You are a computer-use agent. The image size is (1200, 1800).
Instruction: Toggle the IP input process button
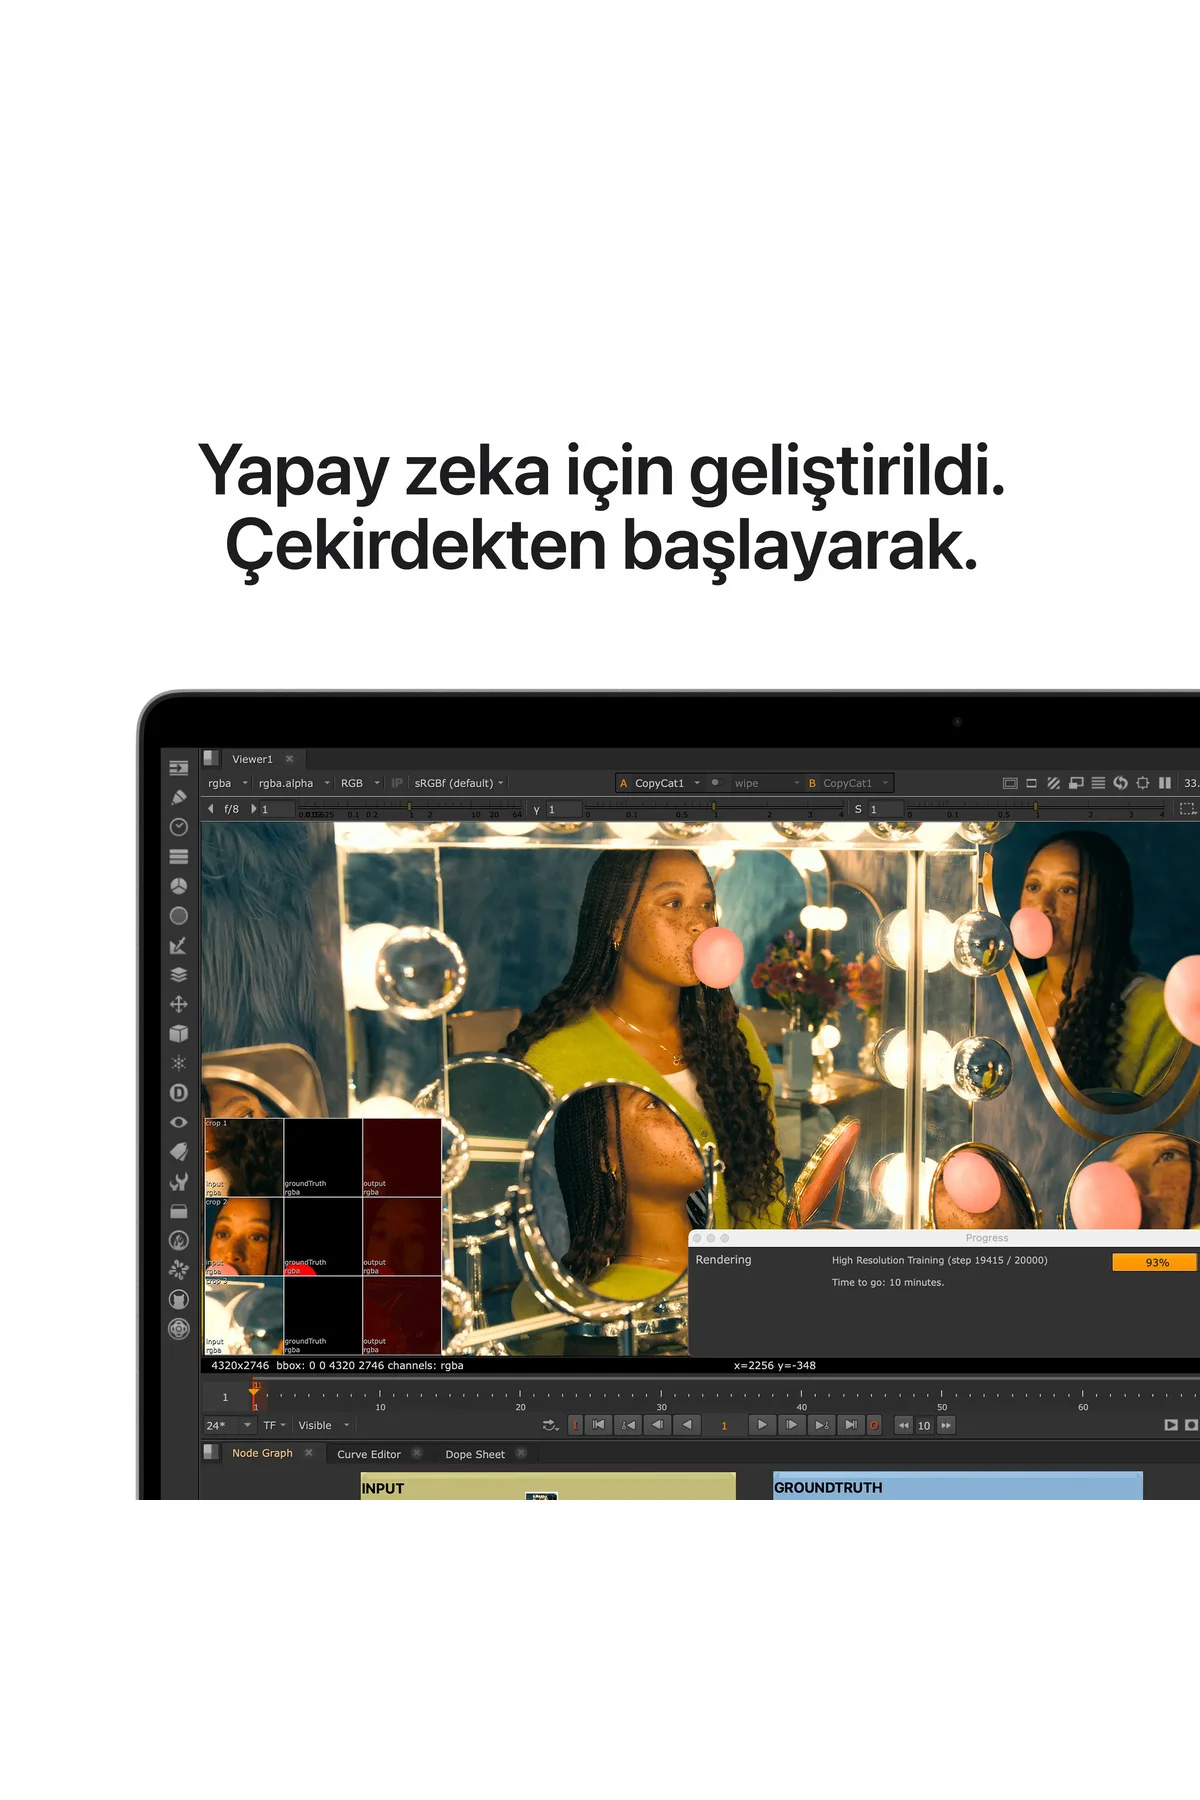pyautogui.click(x=397, y=783)
